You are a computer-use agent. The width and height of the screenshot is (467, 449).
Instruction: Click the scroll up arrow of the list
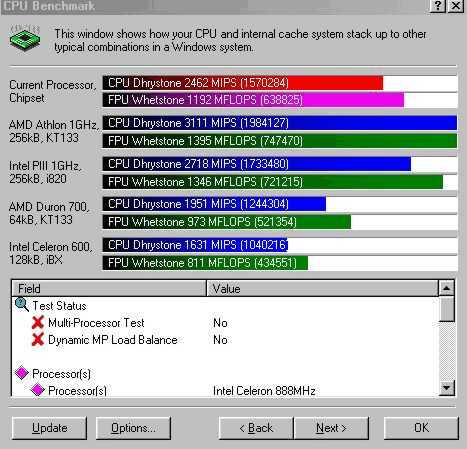pos(447,288)
